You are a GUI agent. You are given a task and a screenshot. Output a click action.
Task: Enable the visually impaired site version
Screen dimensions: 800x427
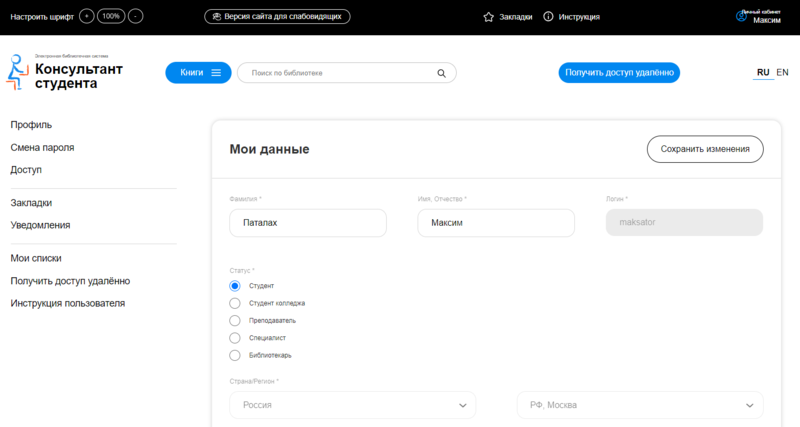(x=277, y=17)
